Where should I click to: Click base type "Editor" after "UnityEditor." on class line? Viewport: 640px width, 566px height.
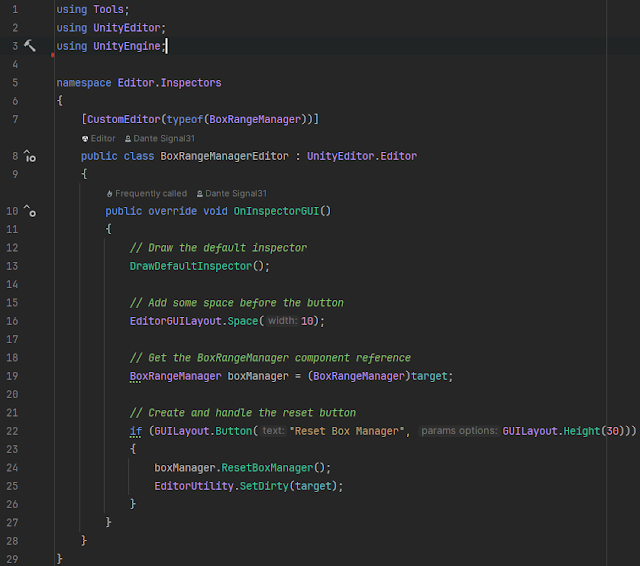pyautogui.click(x=398, y=156)
